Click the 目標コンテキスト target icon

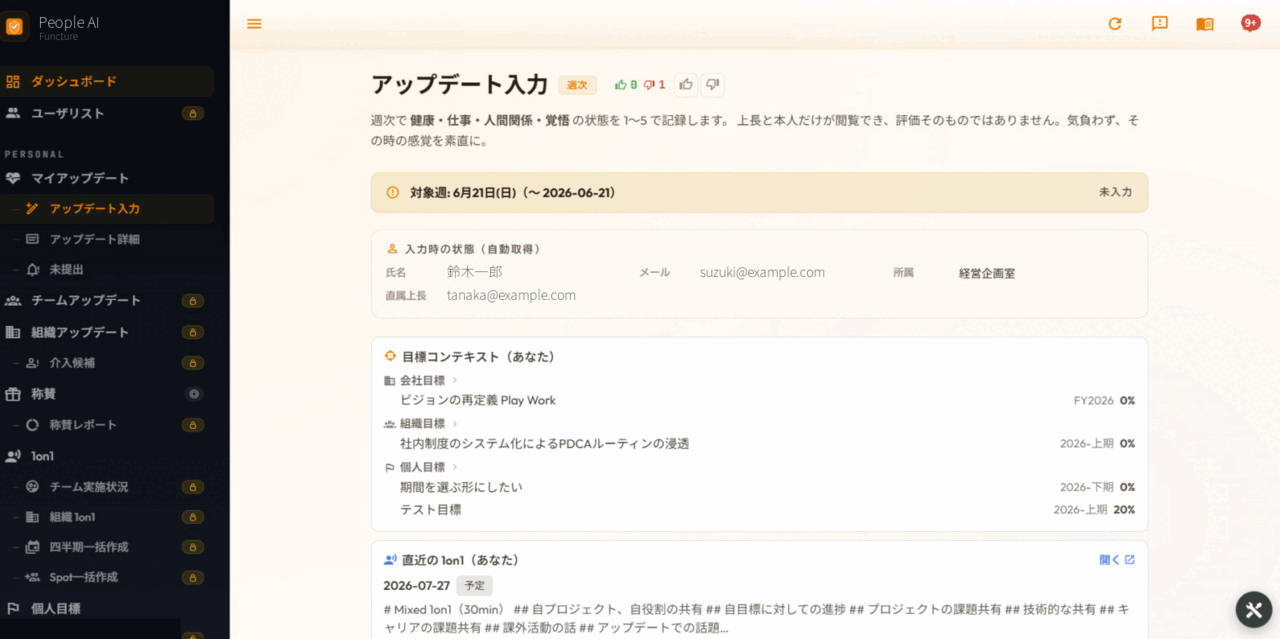tap(391, 356)
